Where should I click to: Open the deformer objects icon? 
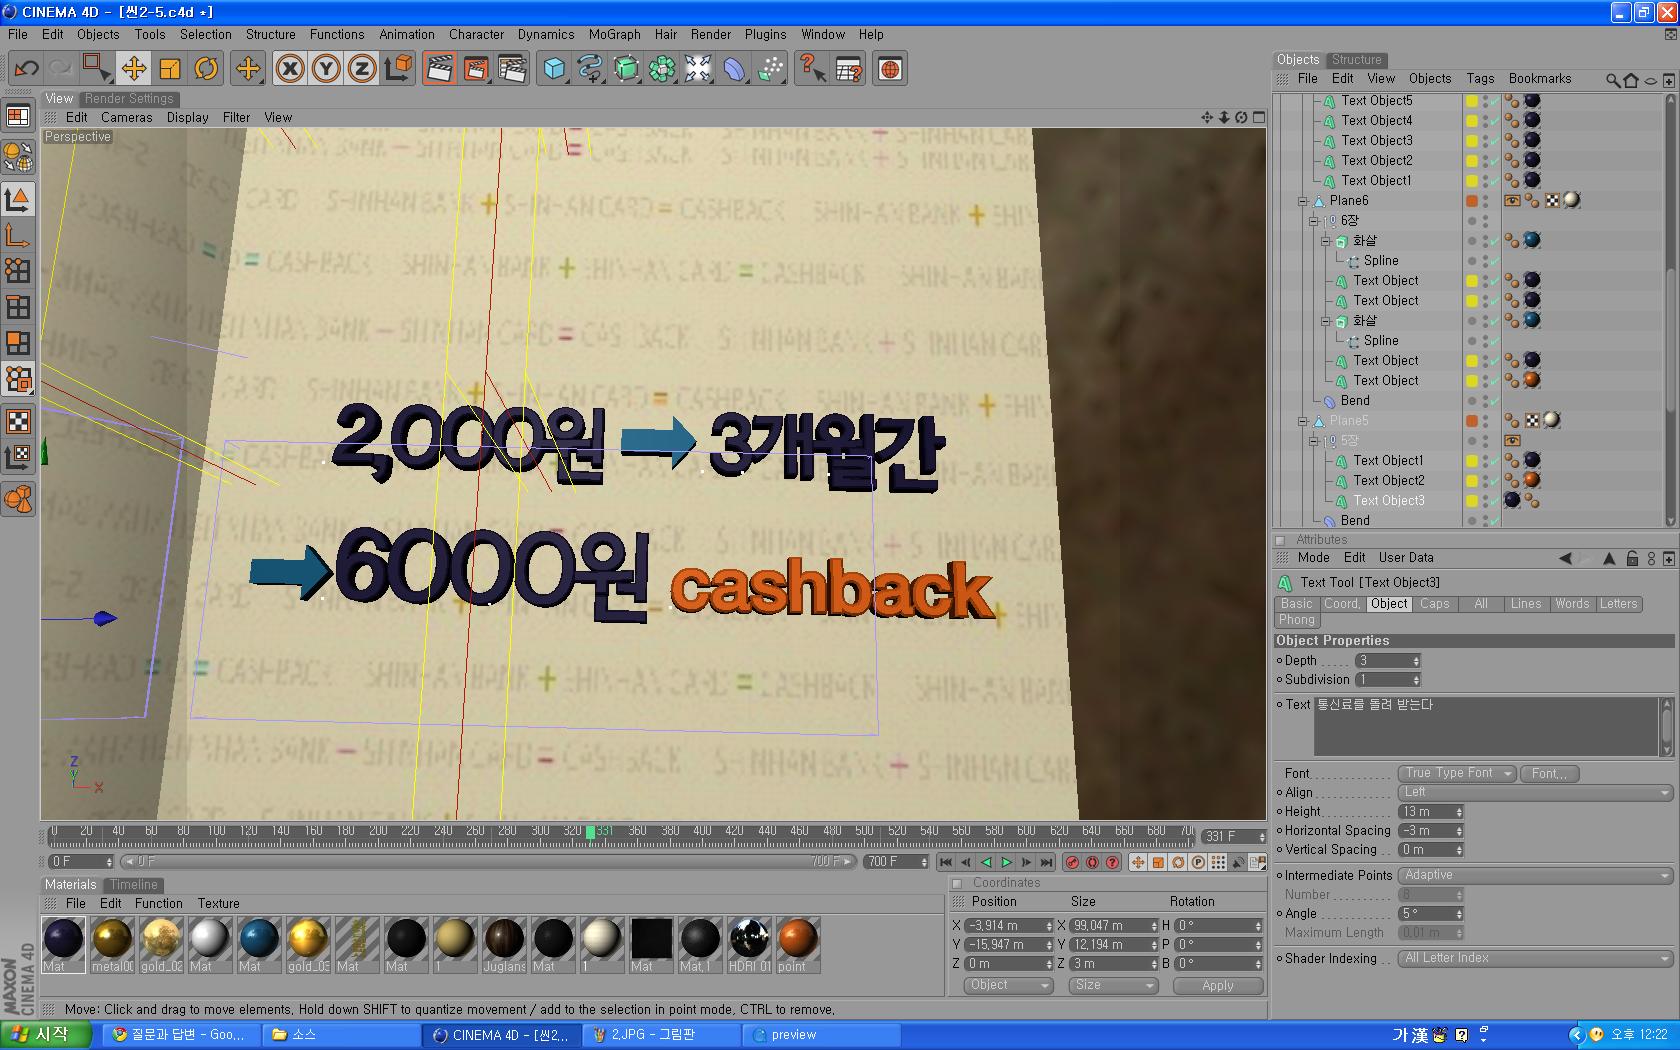pos(734,69)
